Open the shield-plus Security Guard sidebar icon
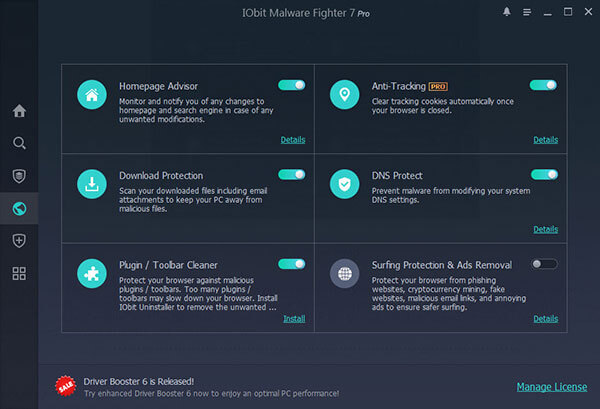This screenshot has width=600, height=409. point(19,241)
